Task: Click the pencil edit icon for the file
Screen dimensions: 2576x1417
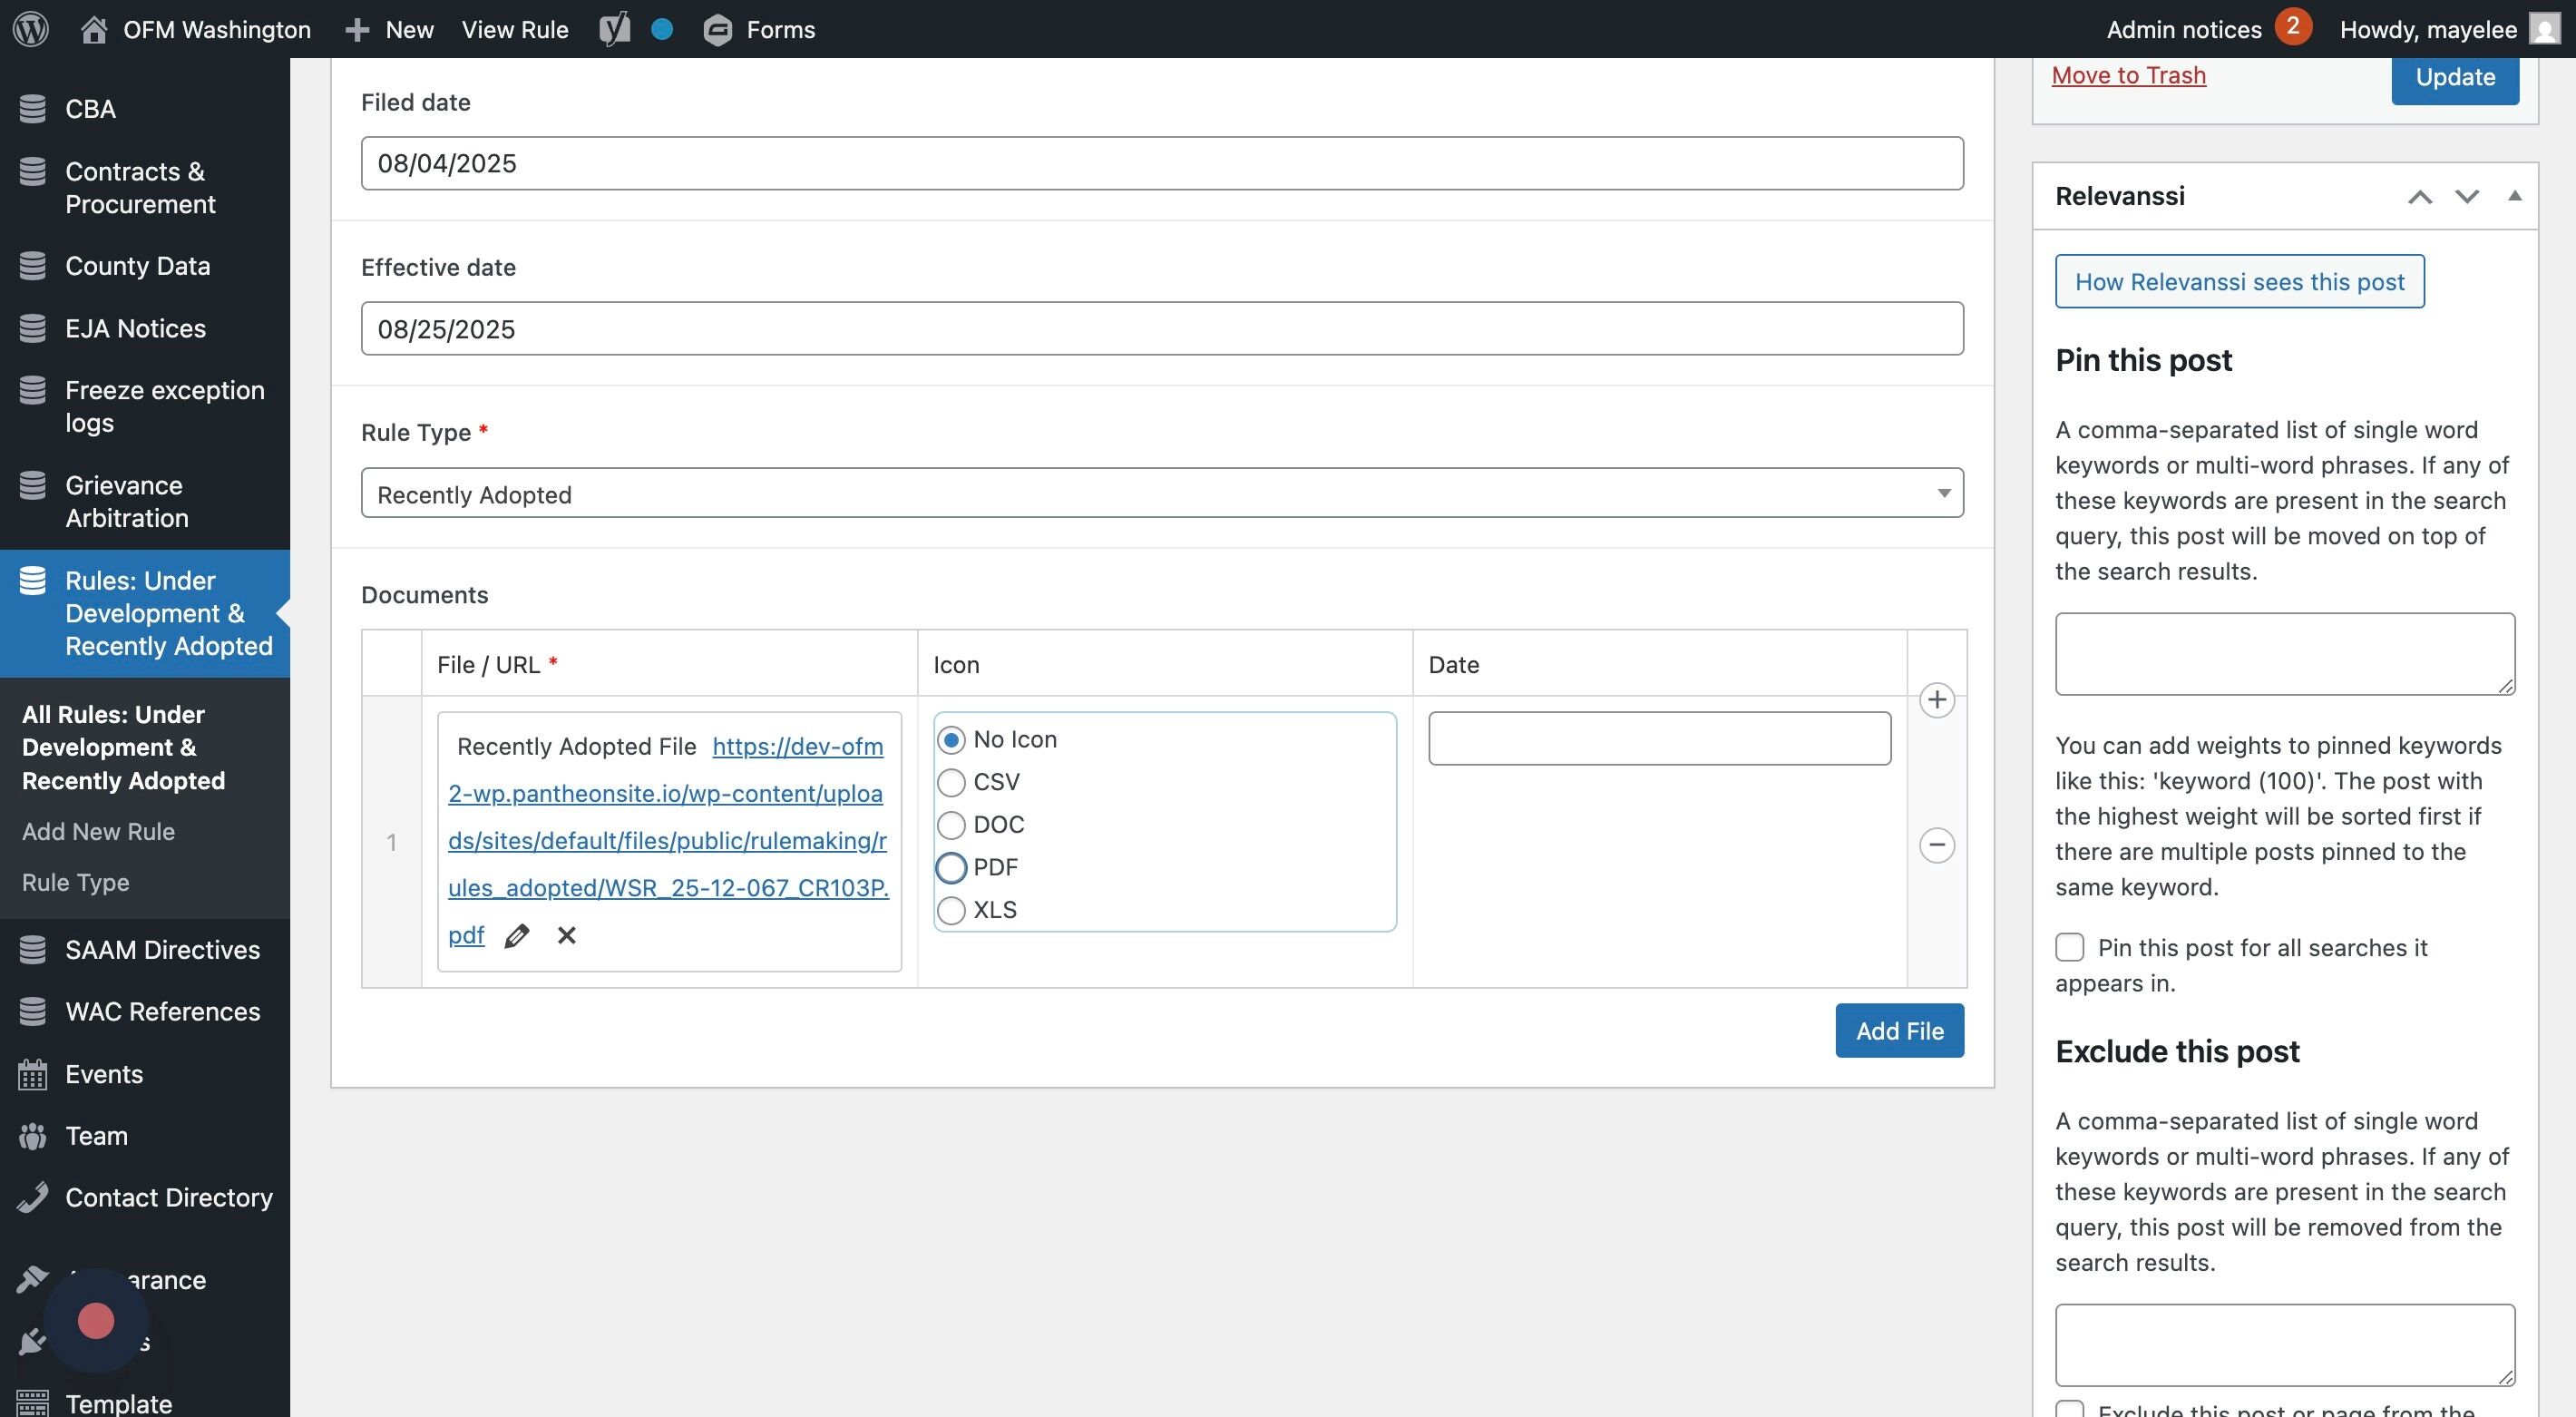Action: pos(516,936)
